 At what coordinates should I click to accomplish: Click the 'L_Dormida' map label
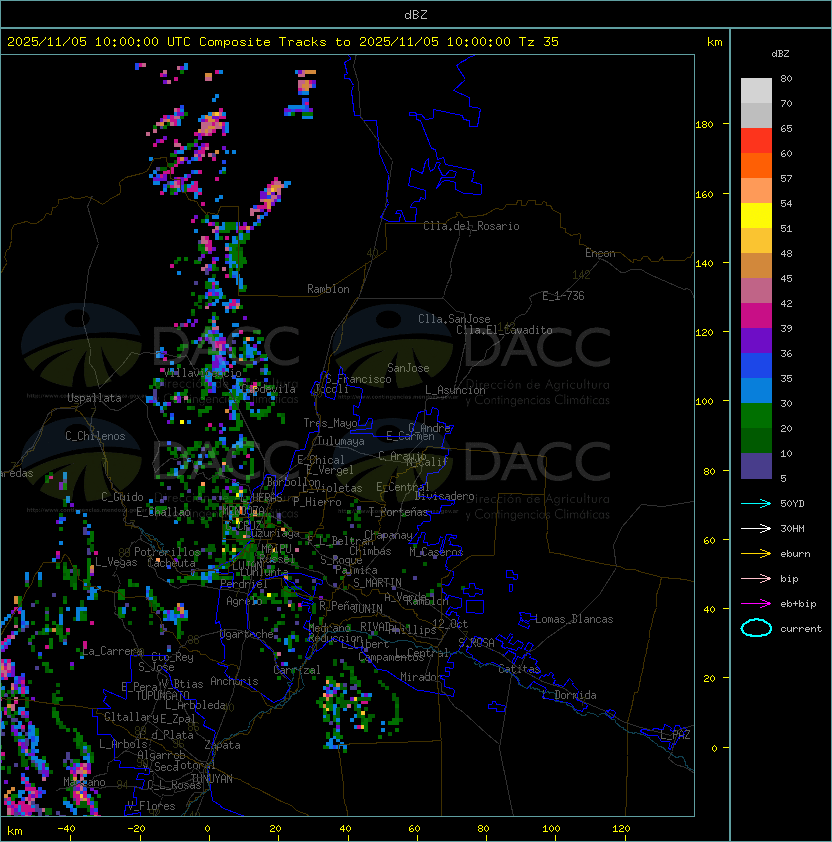[569, 695]
